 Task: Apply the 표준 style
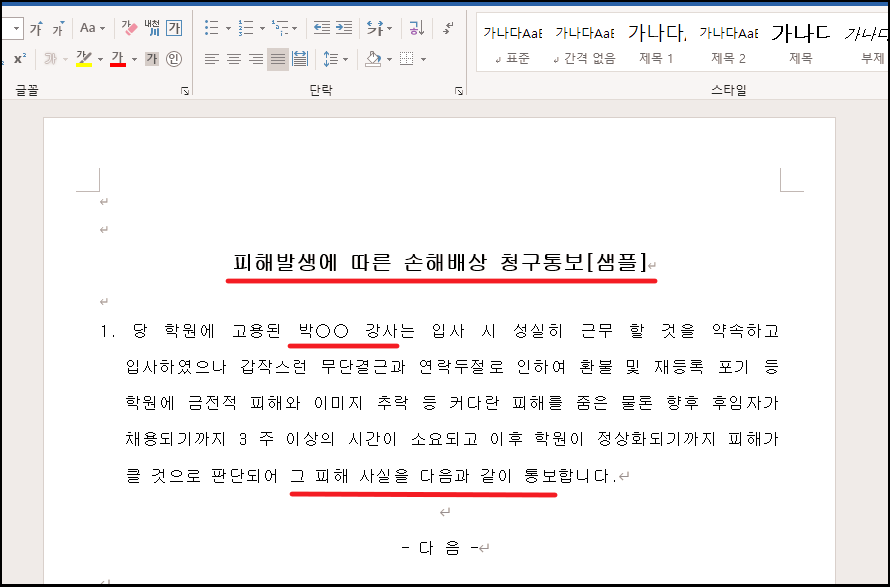click(x=513, y=42)
